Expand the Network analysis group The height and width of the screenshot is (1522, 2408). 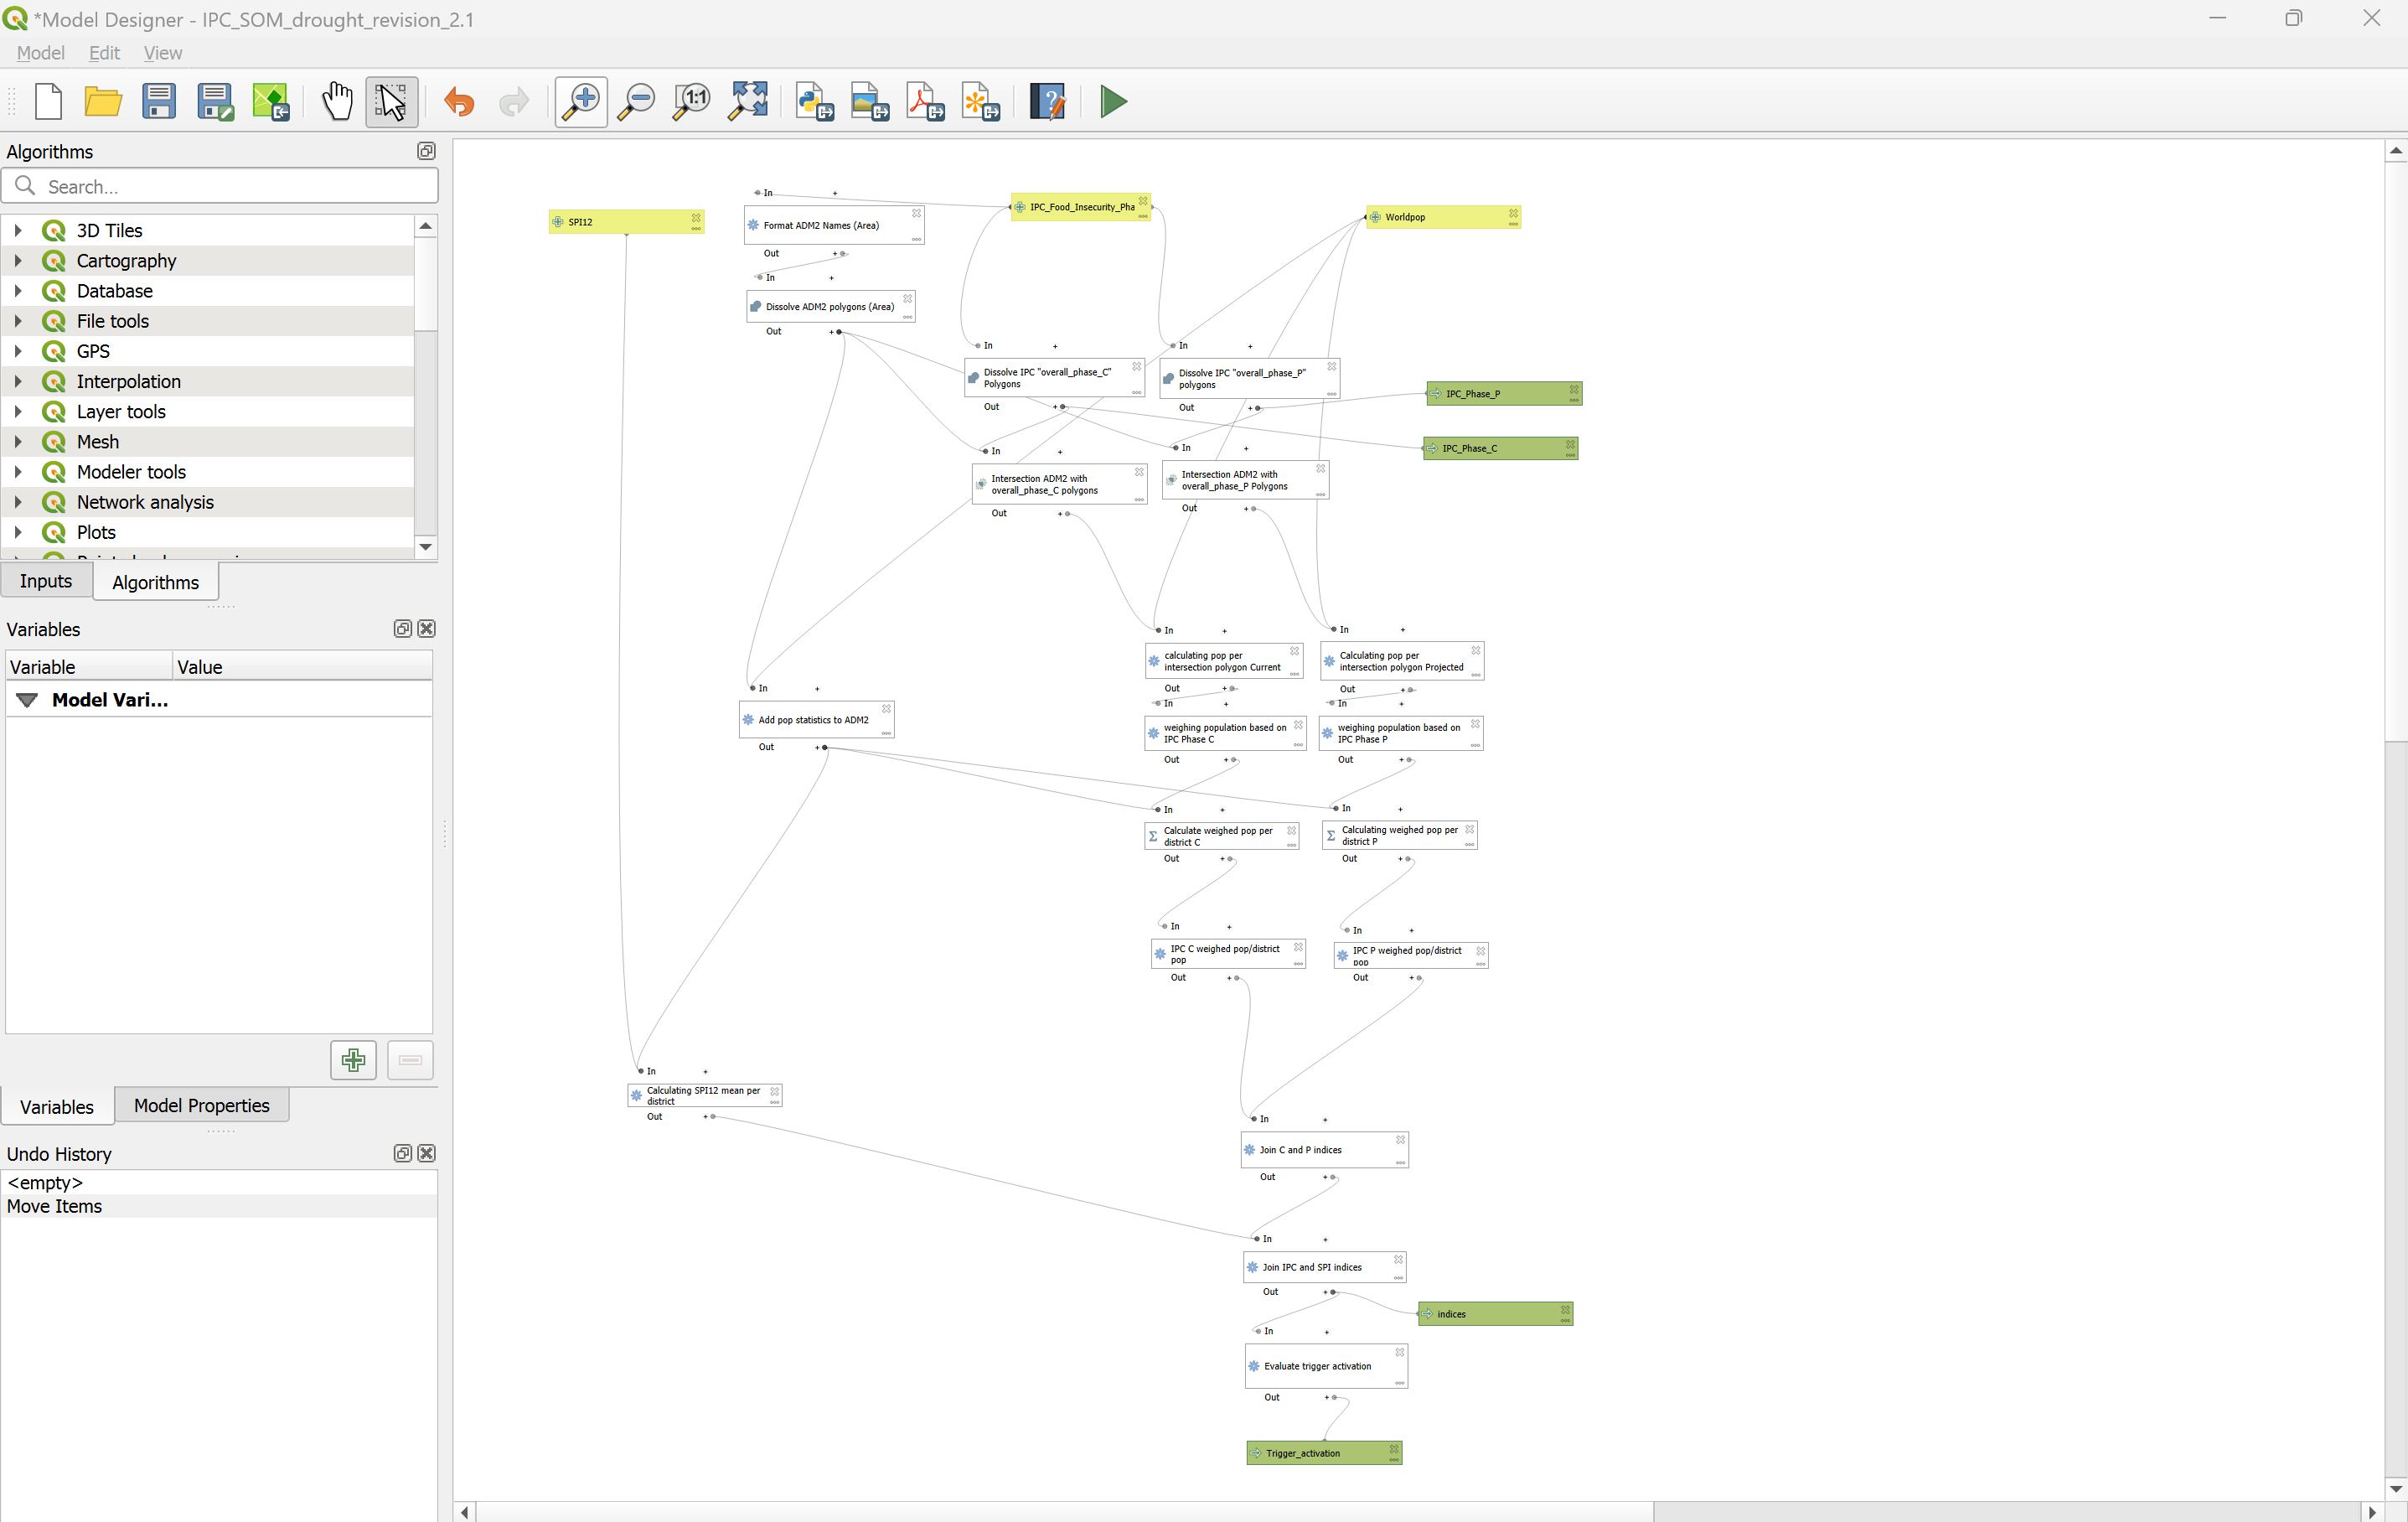point(18,502)
